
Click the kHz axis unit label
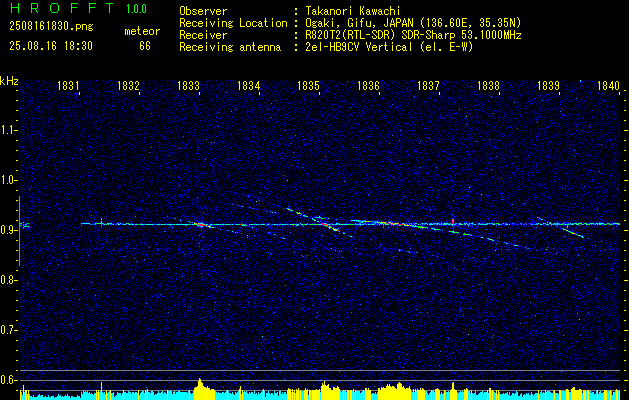coord(9,81)
